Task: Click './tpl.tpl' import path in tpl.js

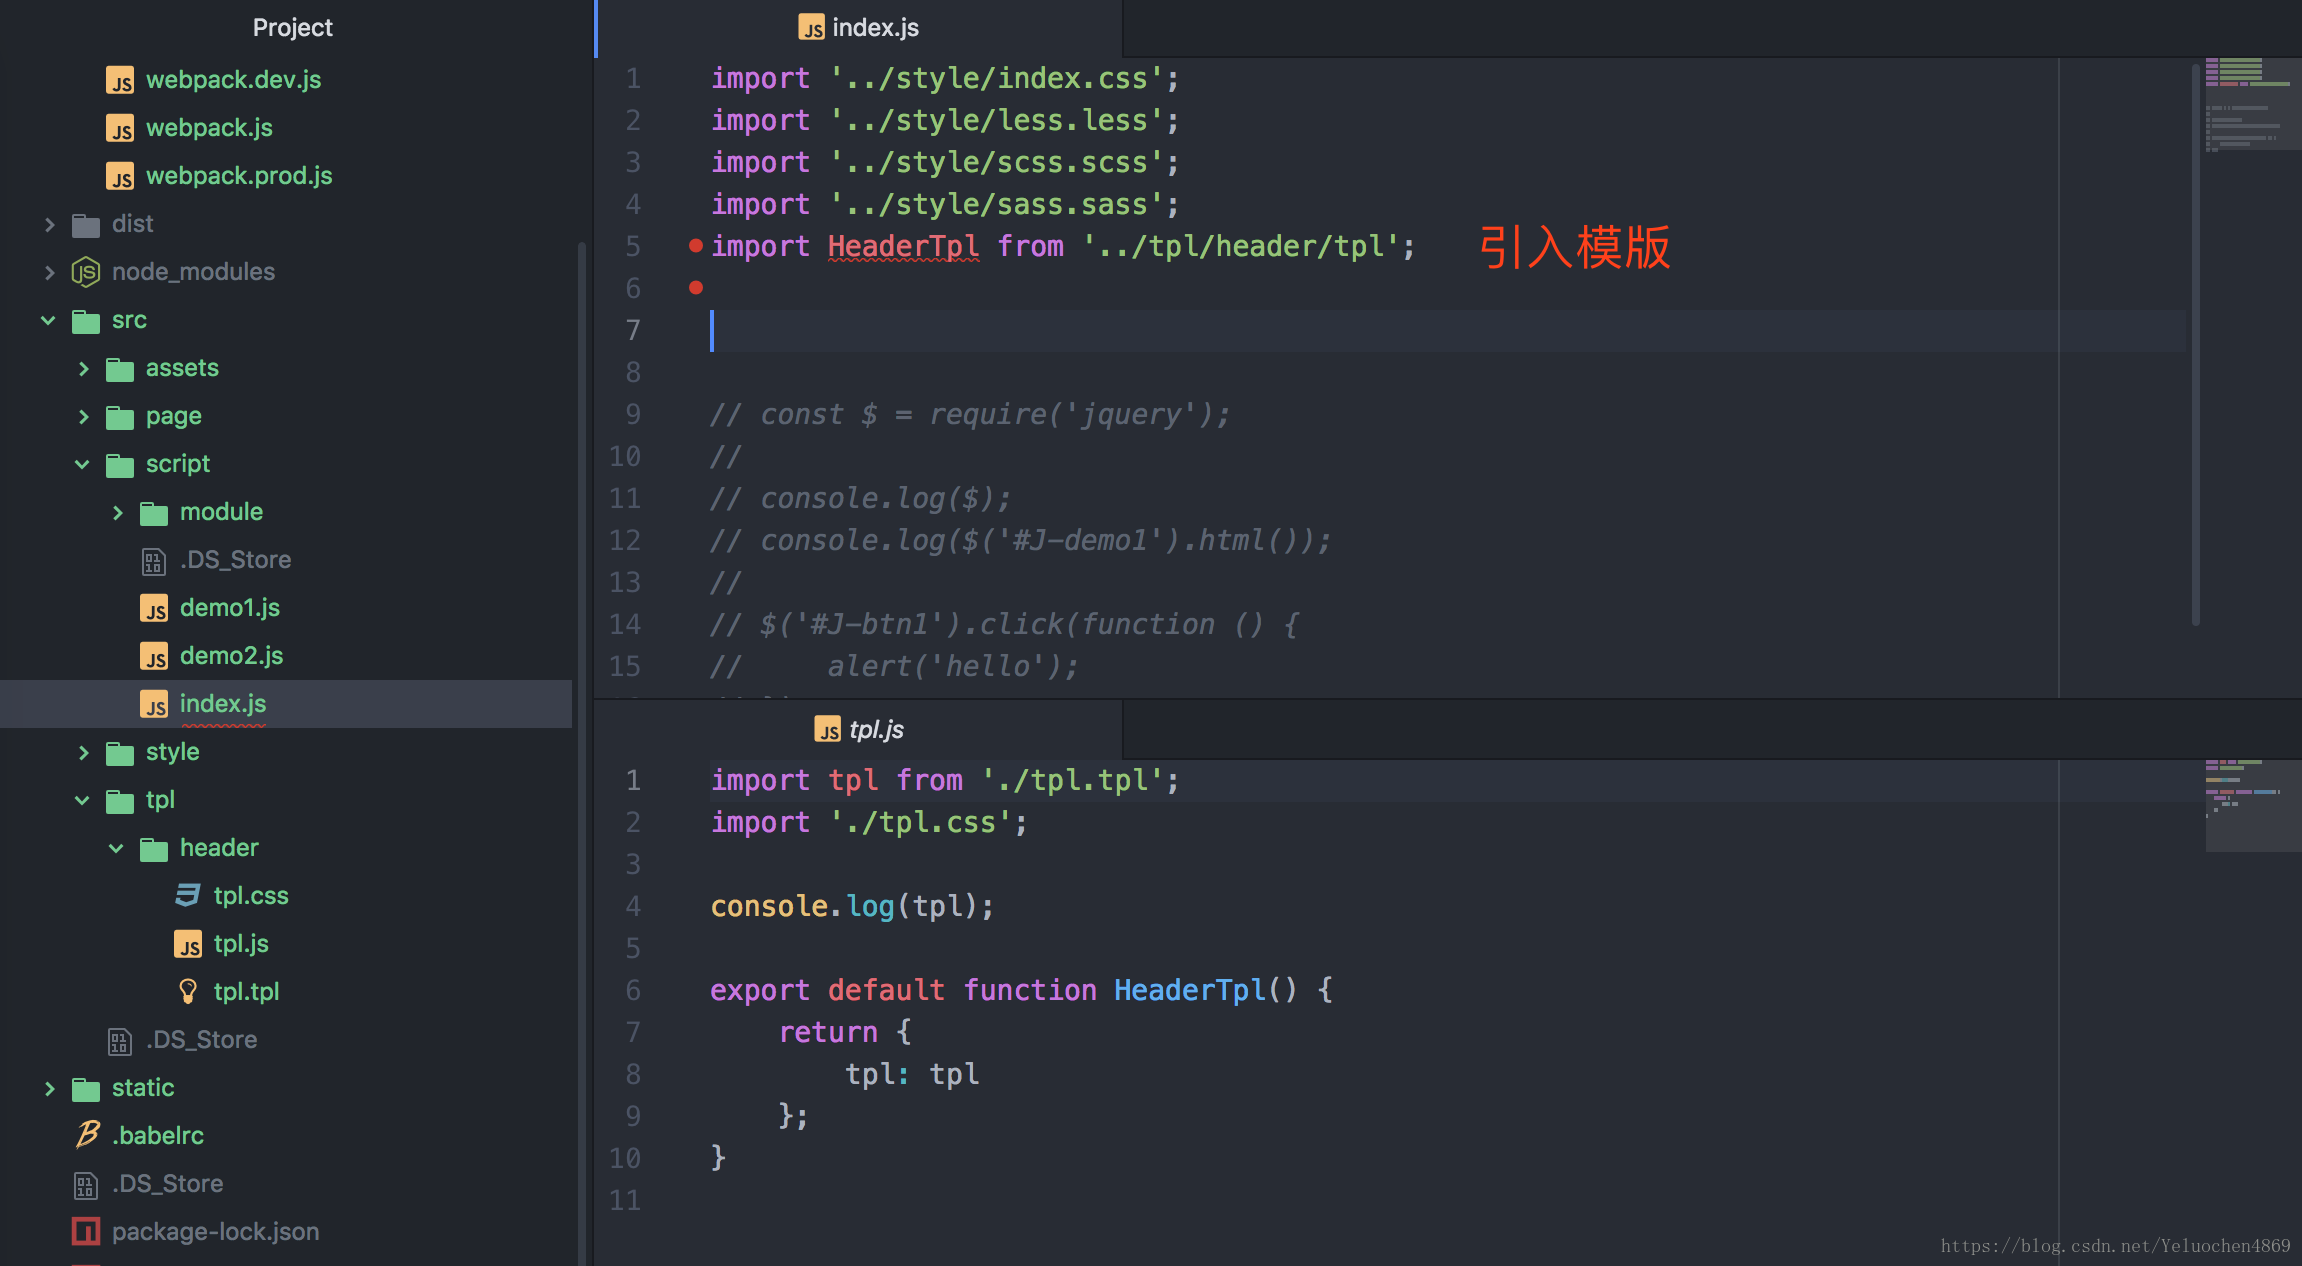Action: tap(1072, 780)
